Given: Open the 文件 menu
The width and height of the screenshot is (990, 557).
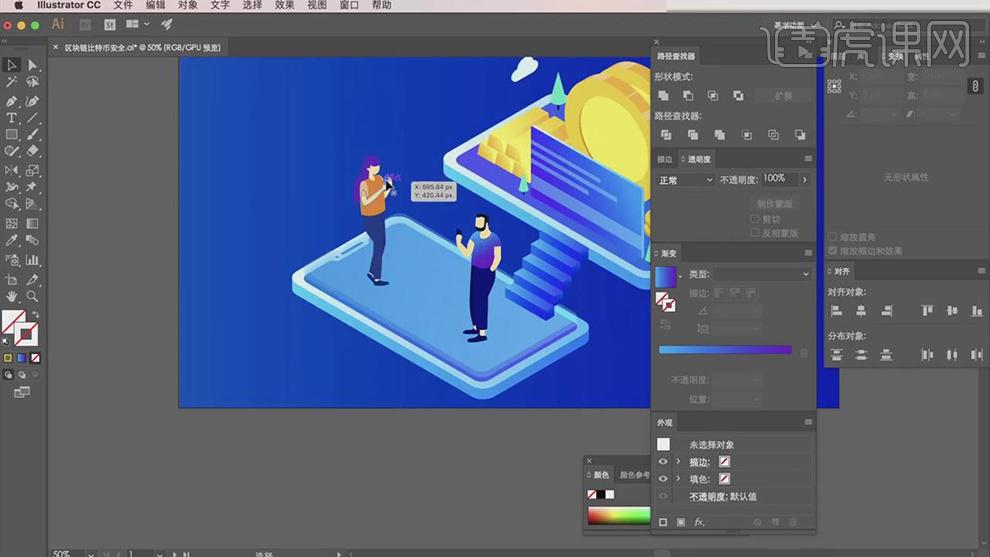Looking at the screenshot, I should [123, 5].
